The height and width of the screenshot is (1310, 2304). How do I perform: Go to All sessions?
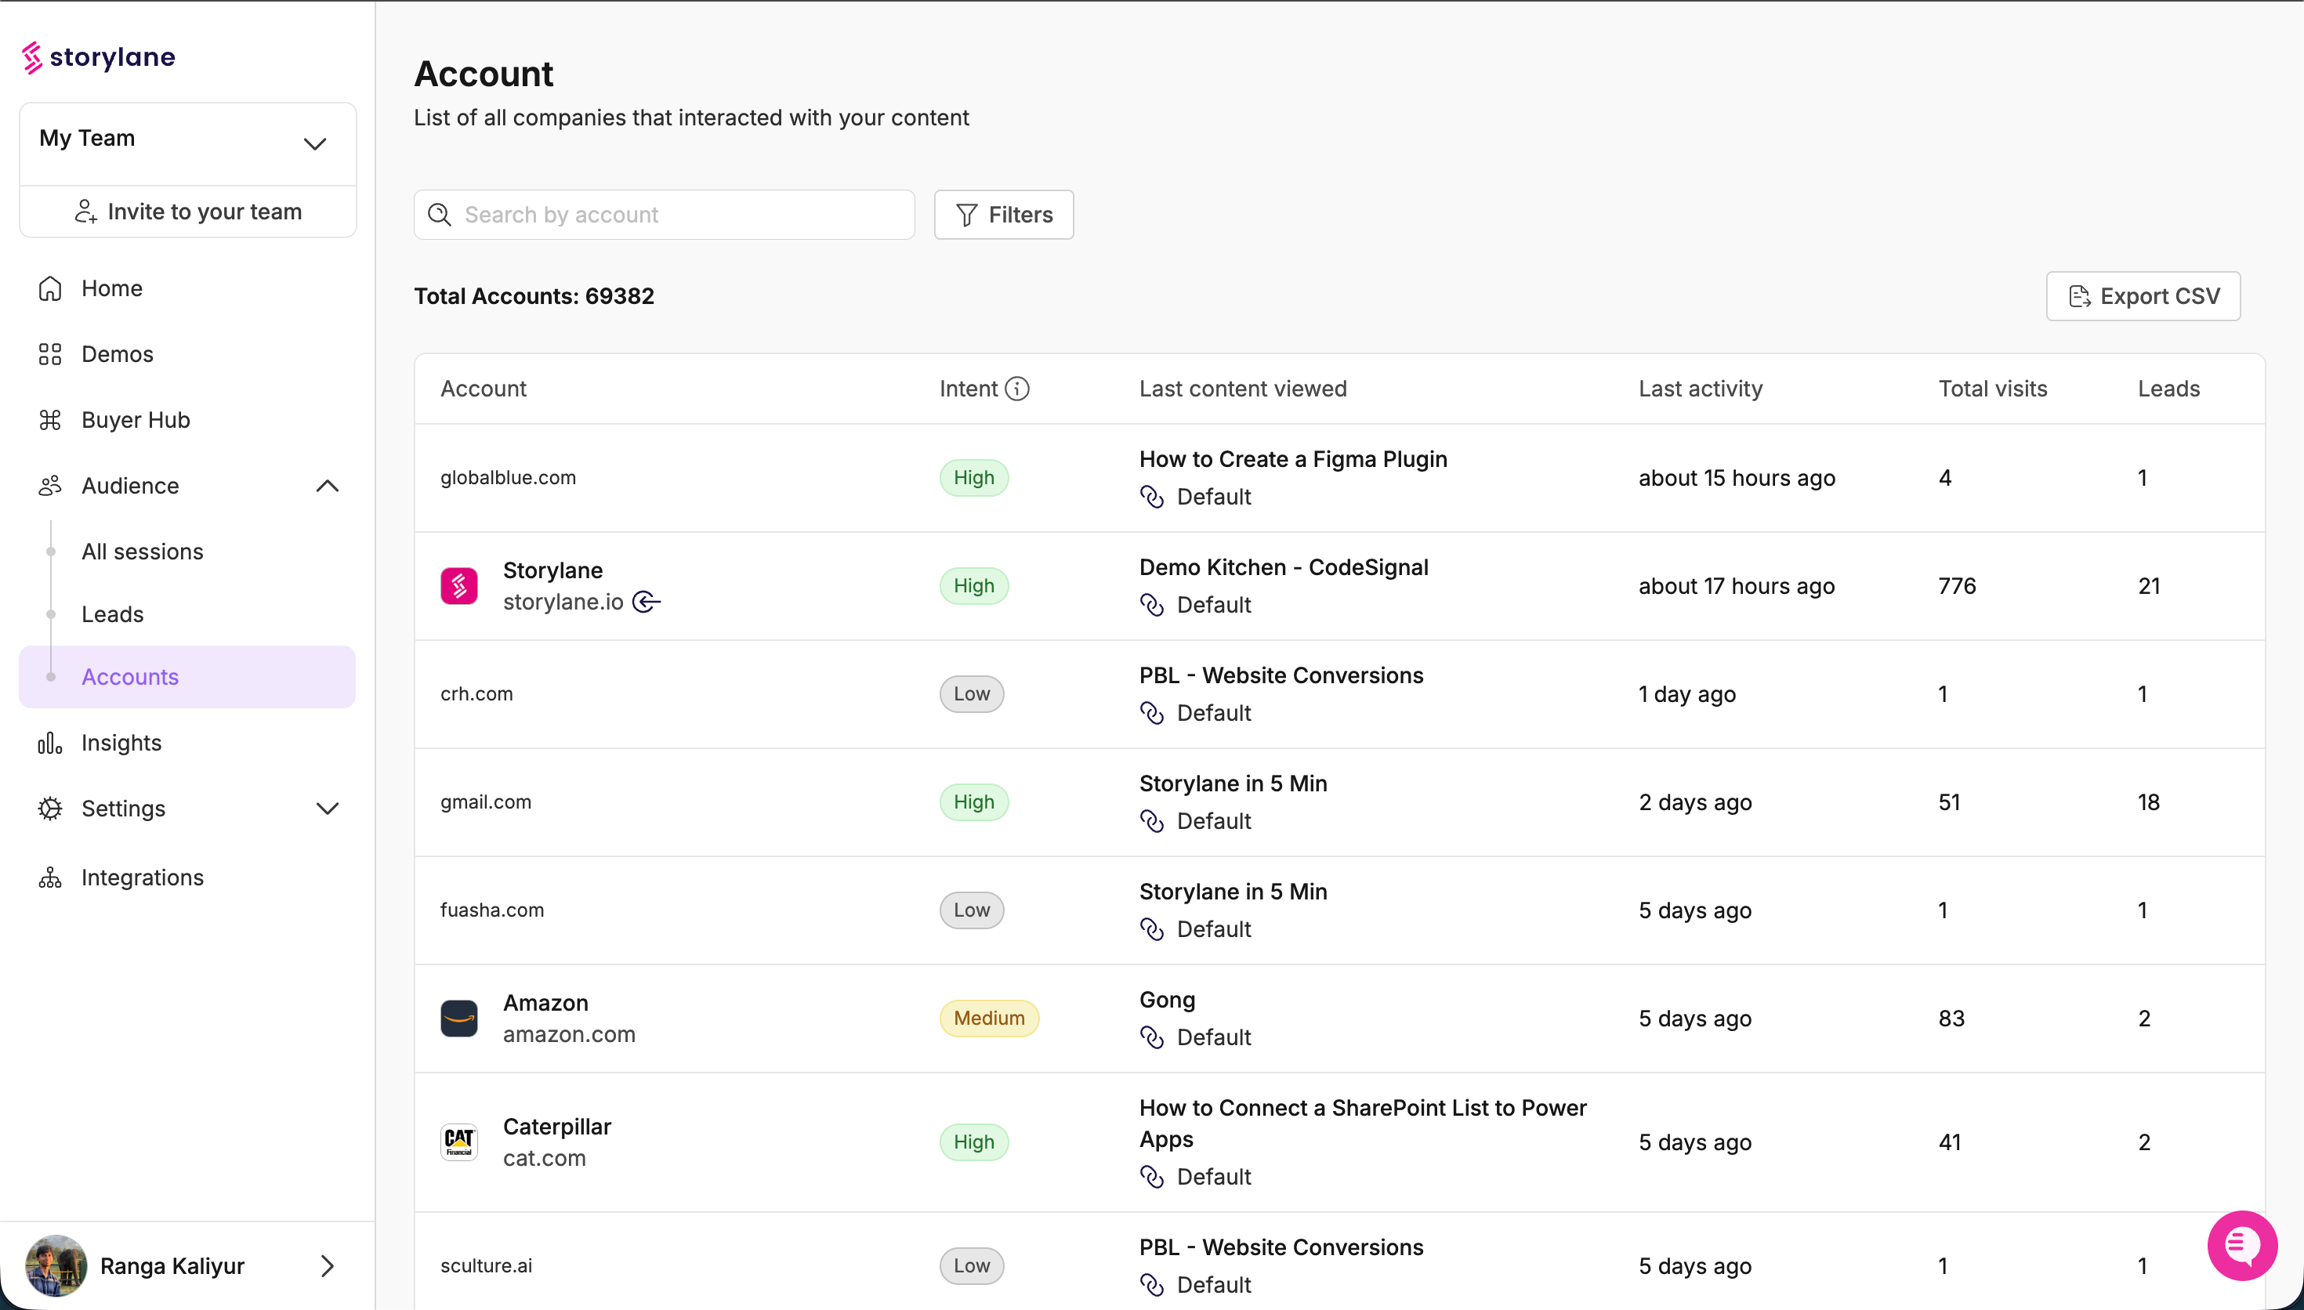pos(142,552)
